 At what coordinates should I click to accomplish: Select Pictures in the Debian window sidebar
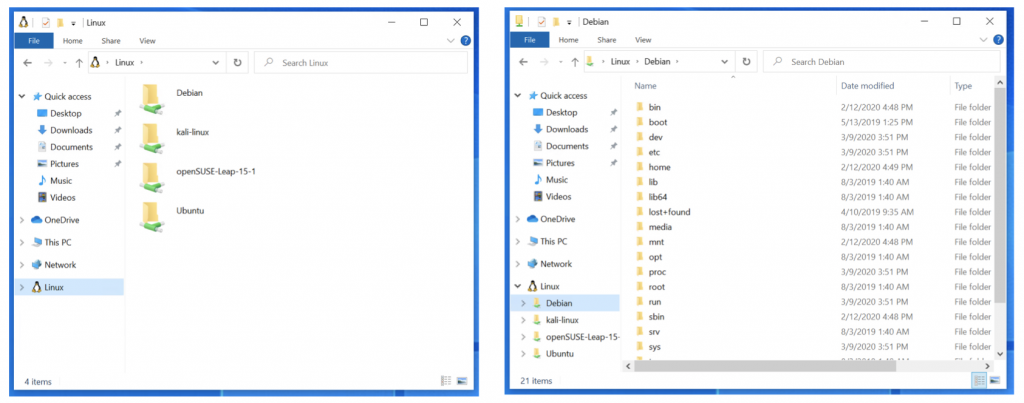560,163
